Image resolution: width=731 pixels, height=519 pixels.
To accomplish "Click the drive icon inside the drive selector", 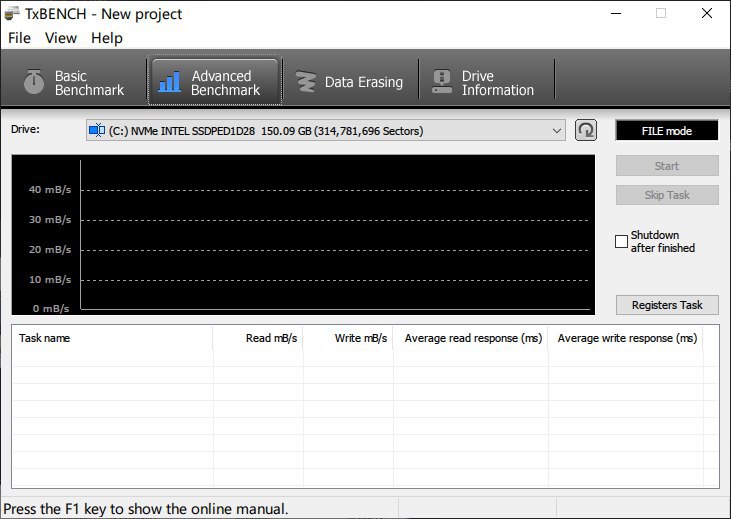I will (x=97, y=130).
